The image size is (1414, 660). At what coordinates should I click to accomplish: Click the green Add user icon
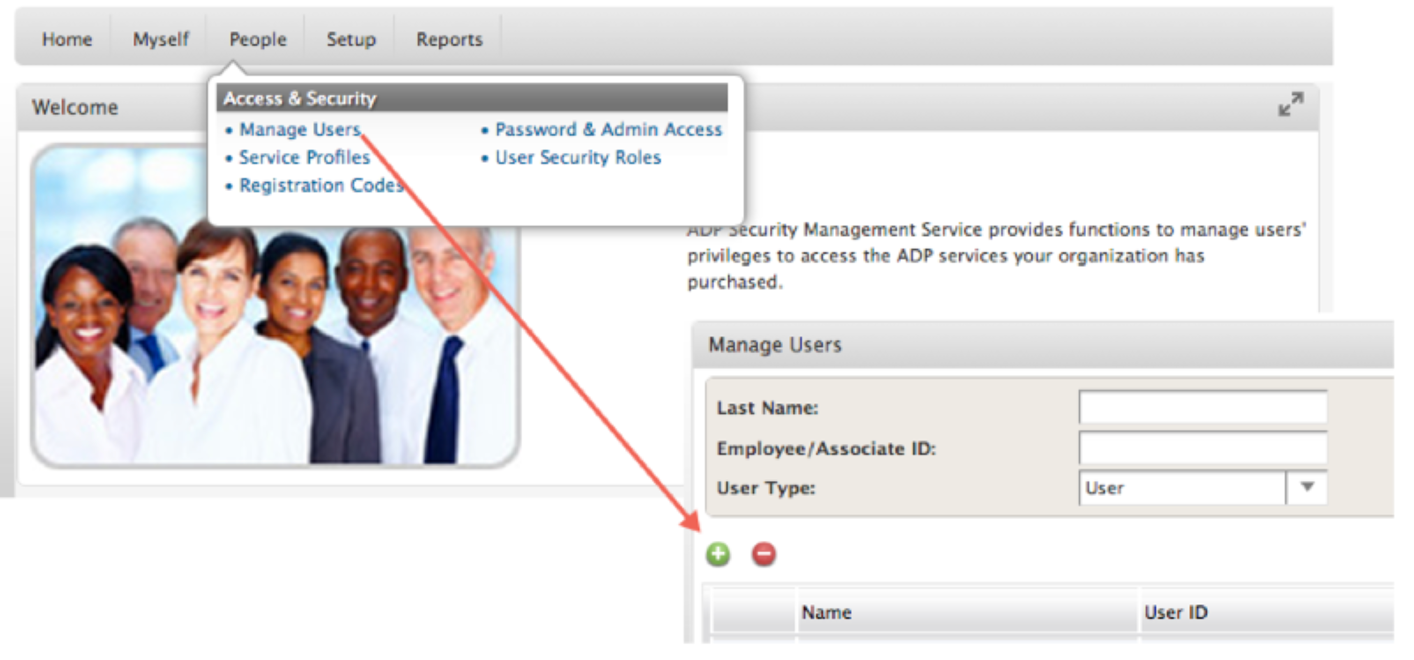(717, 554)
